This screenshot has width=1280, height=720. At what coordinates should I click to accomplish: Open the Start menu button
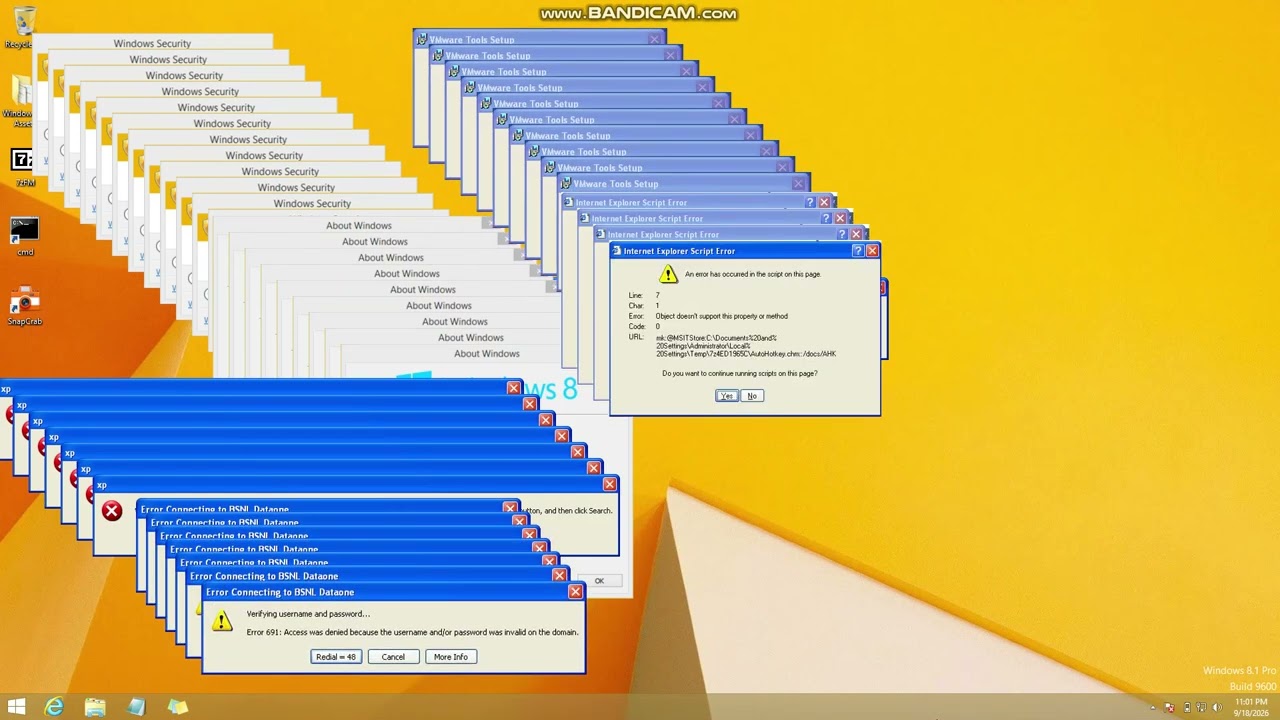click(17, 707)
